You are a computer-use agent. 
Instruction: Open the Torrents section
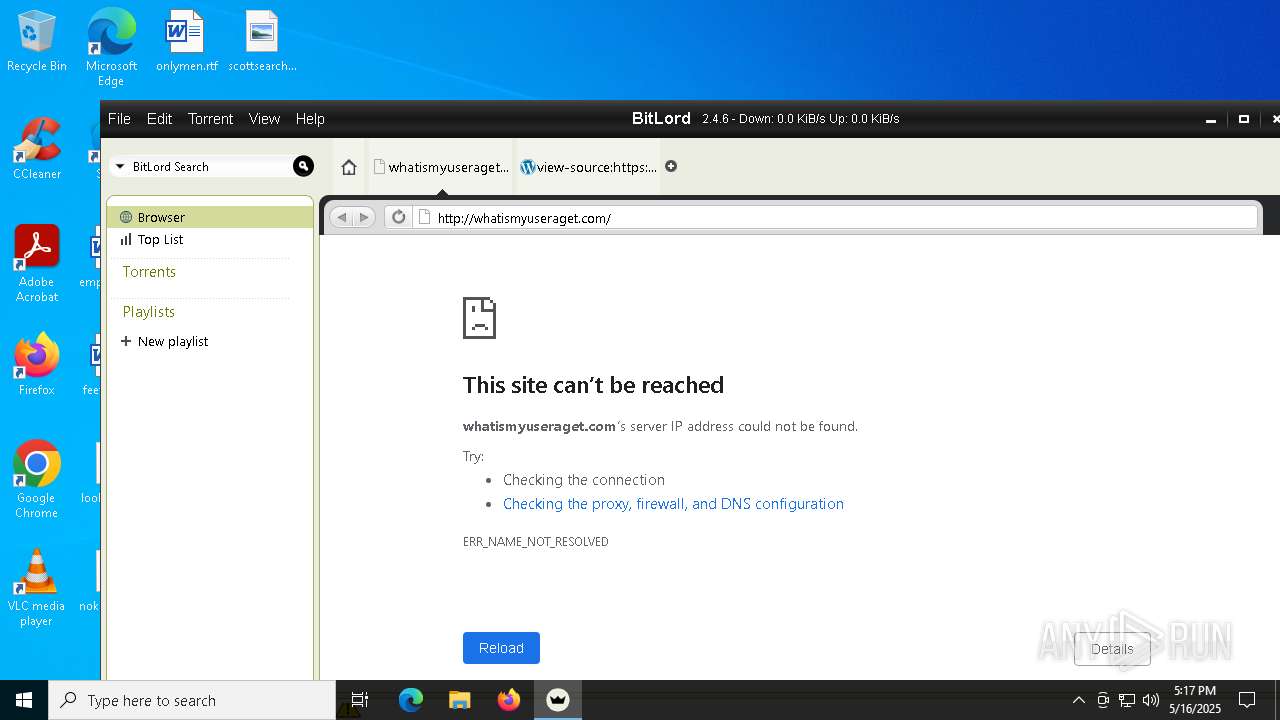tap(149, 272)
